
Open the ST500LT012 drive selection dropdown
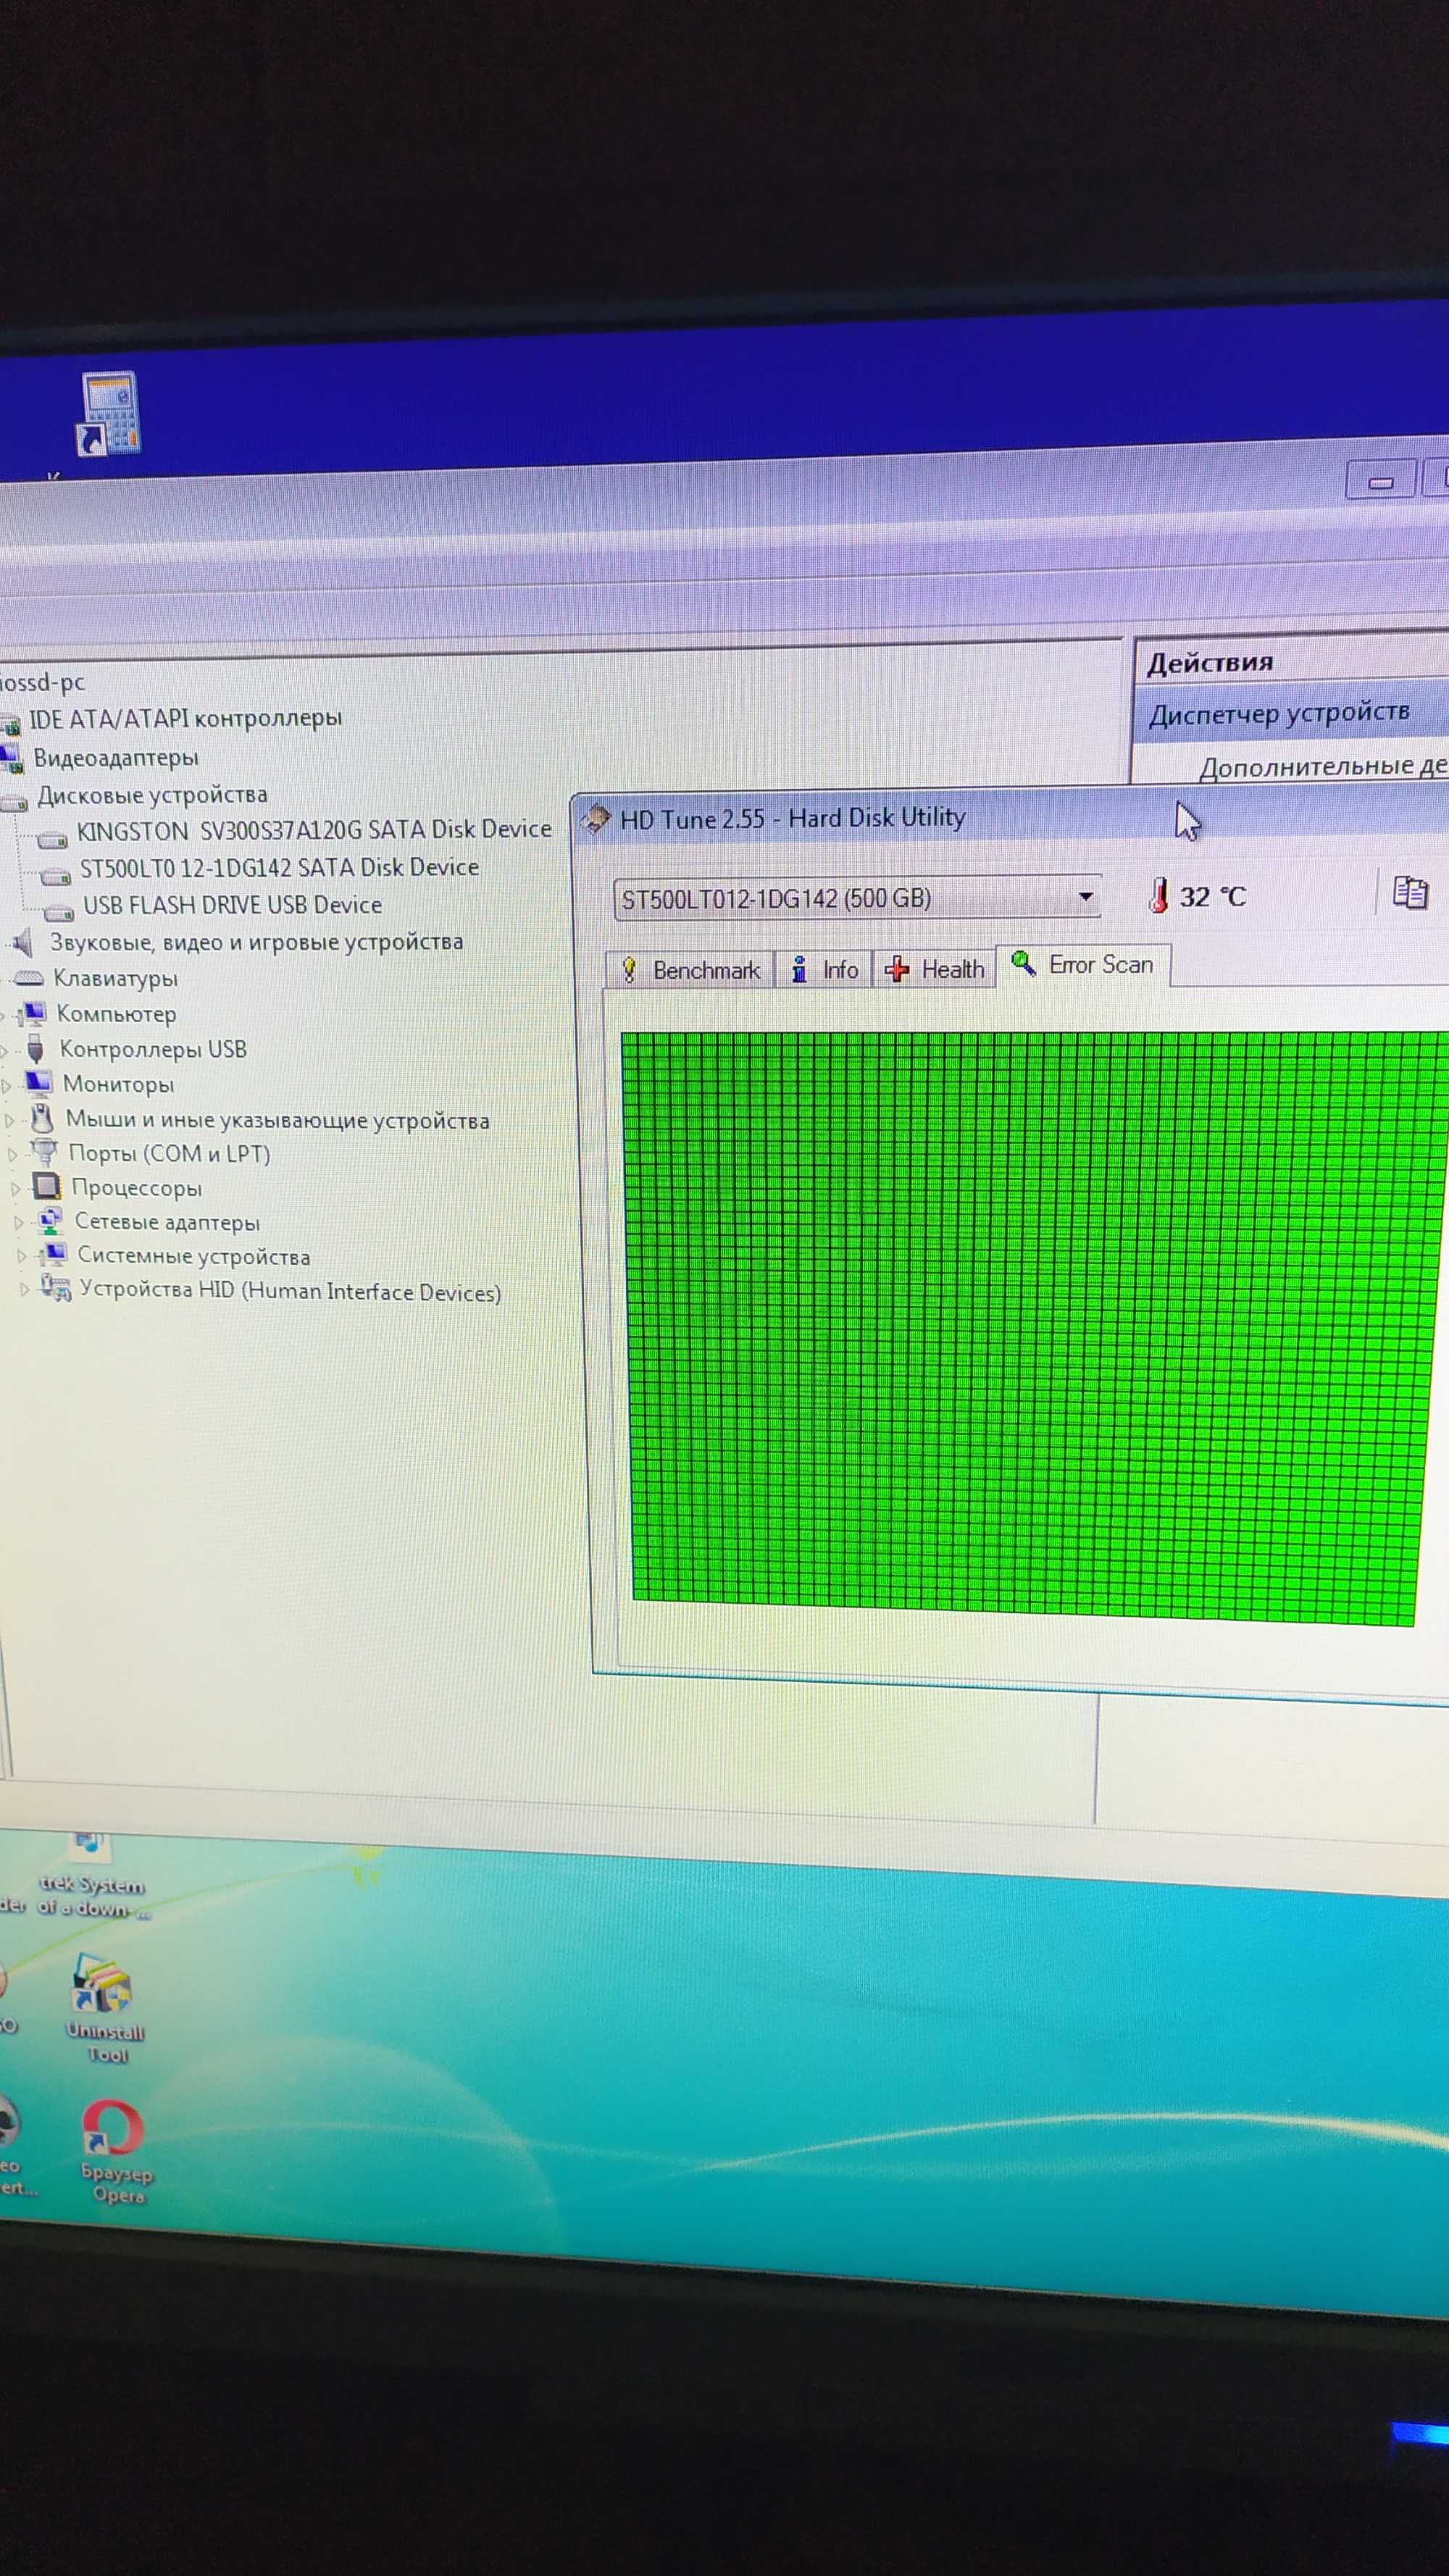click(856, 897)
